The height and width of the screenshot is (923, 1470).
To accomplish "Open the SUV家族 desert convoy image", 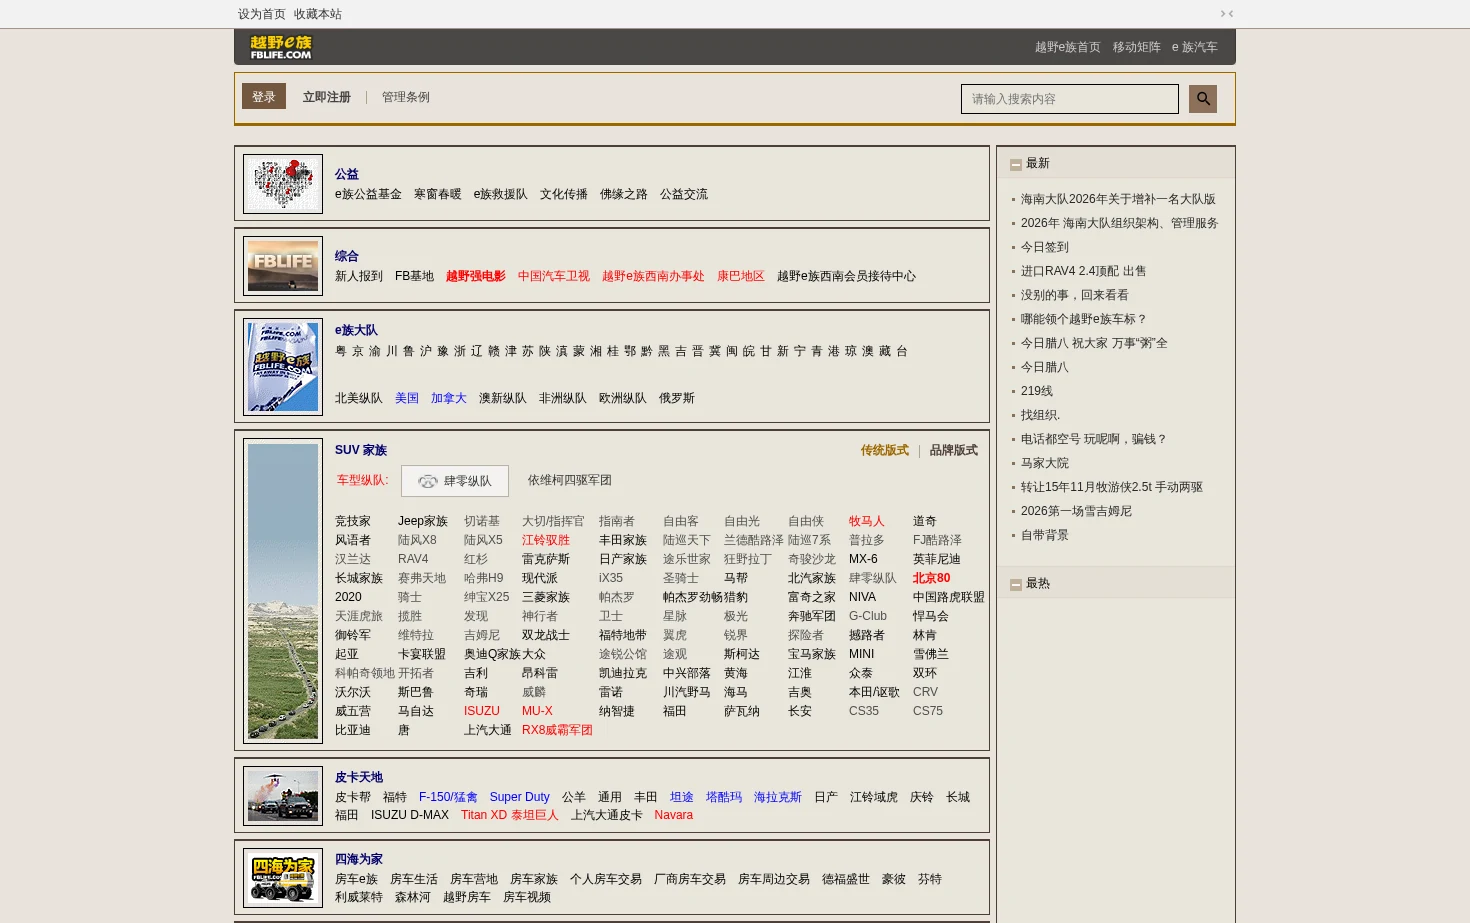I will (x=283, y=591).
